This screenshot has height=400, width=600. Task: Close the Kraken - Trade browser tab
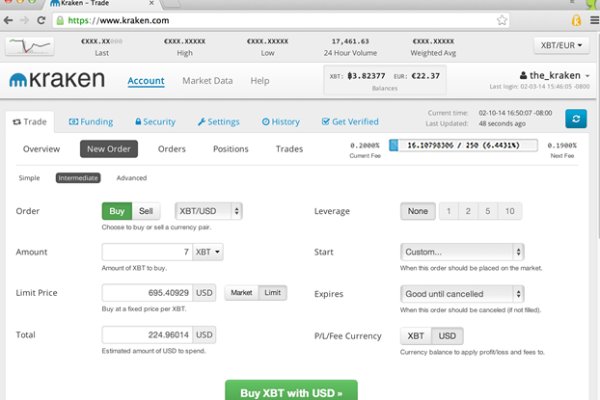[152, 3]
